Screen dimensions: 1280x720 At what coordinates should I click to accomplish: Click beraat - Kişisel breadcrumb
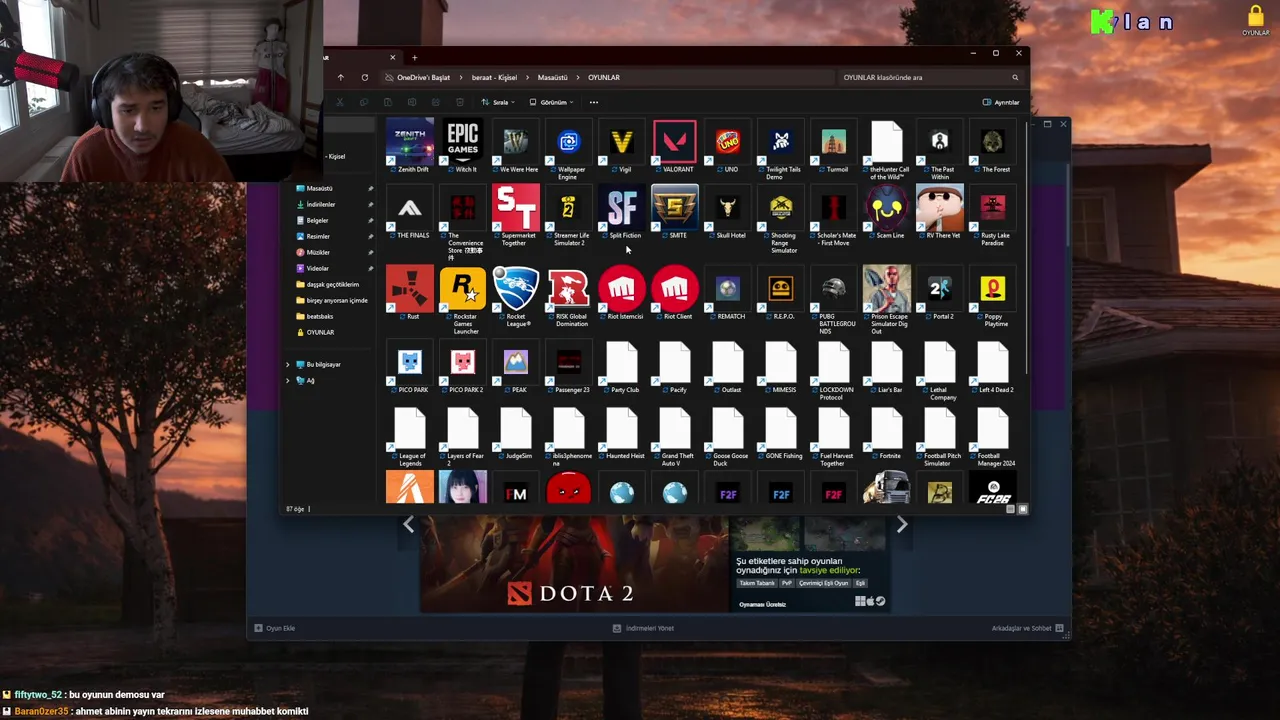click(x=494, y=77)
